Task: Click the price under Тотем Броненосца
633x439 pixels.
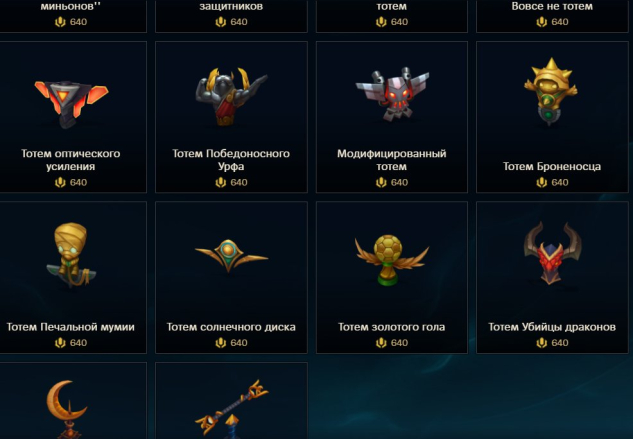Action: 552,182
